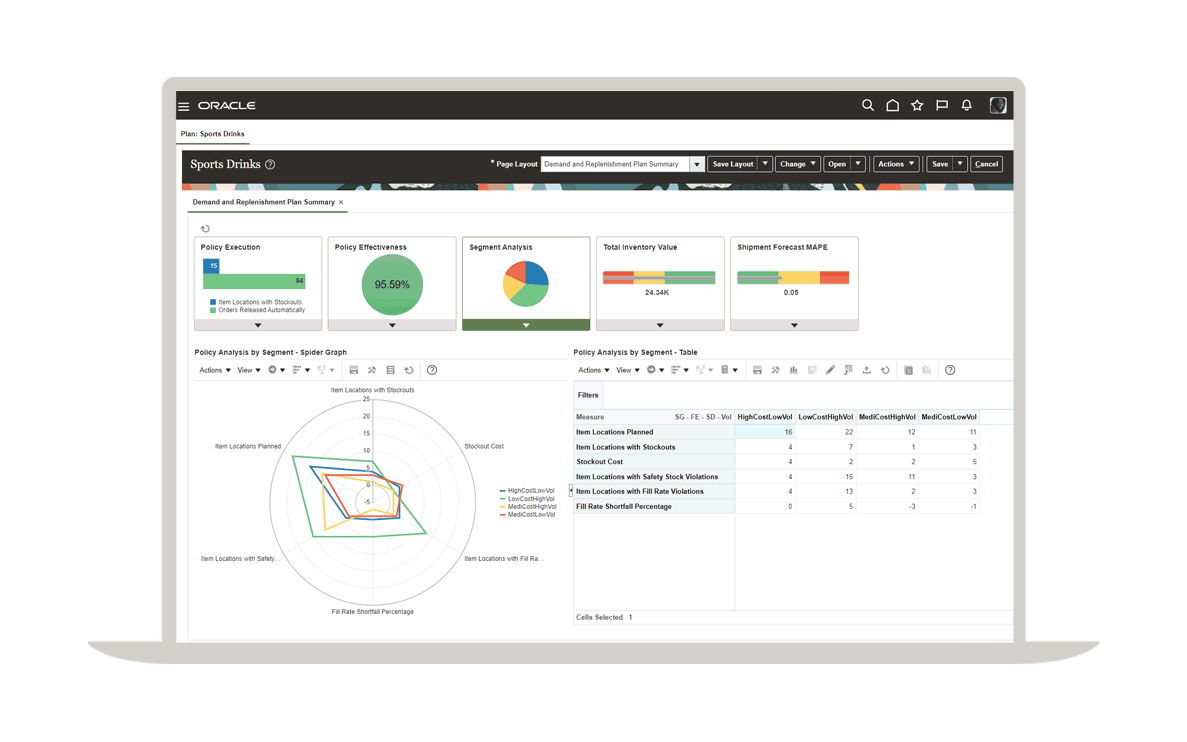Open the notifications bell
The width and height of the screenshot is (1187, 742).
(x=966, y=105)
